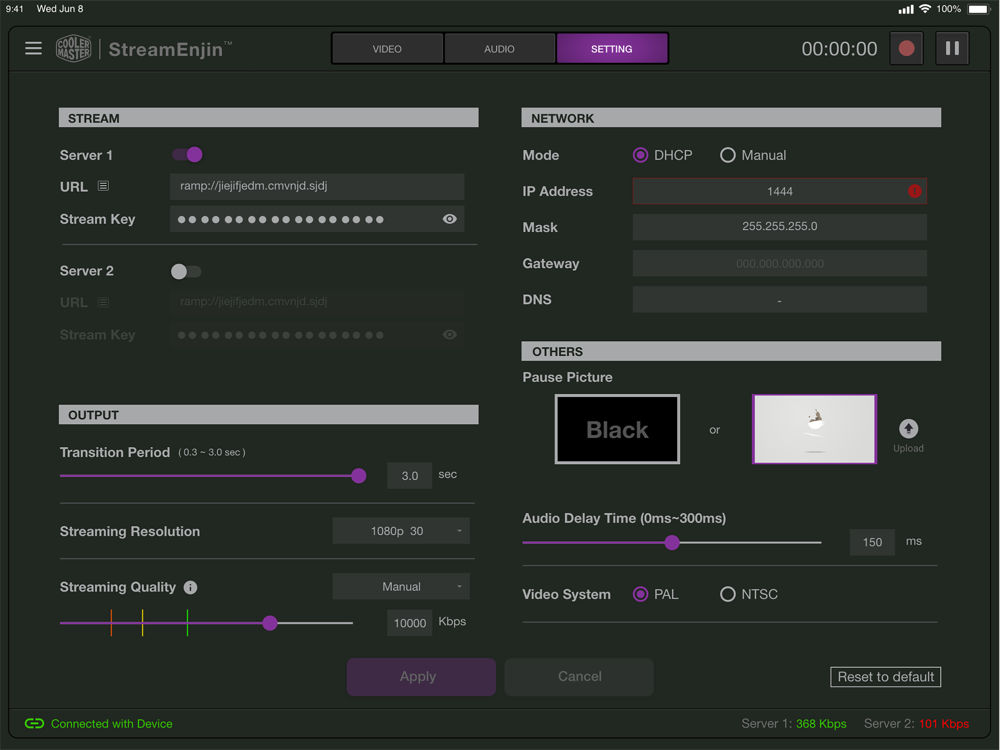This screenshot has height=750, width=1000.
Task: Click the Server 1 URL field
Action: [x=317, y=186]
